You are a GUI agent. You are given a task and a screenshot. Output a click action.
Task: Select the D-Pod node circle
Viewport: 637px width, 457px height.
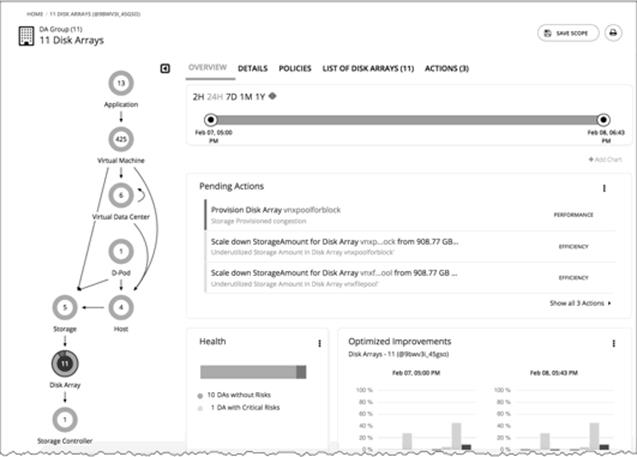click(x=121, y=251)
